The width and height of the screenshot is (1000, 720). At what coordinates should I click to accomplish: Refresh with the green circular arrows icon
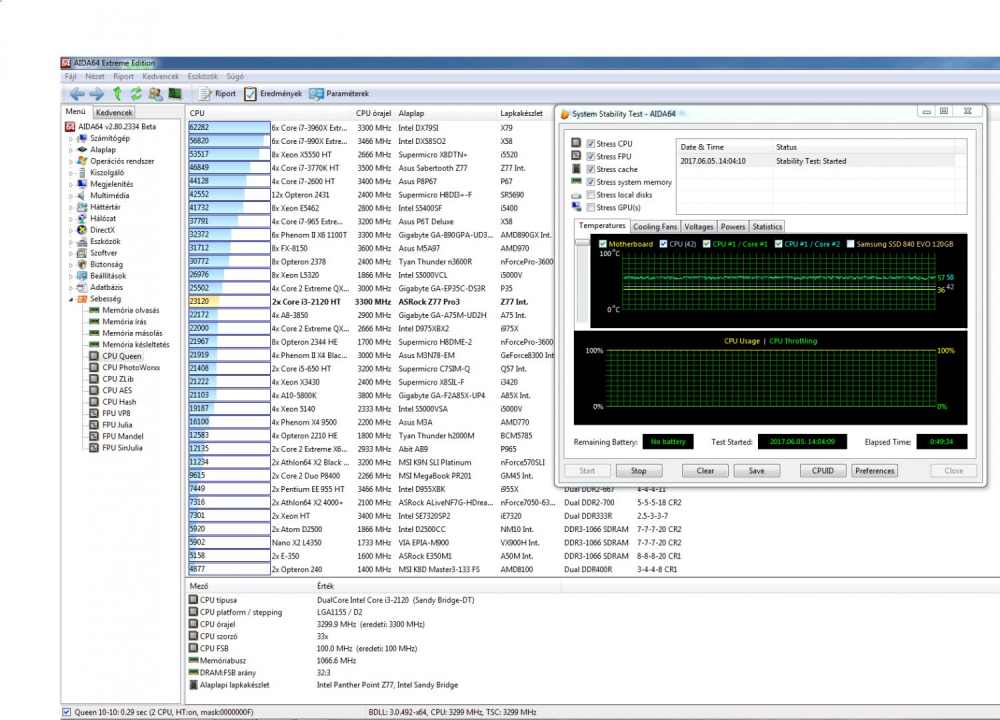point(136,94)
